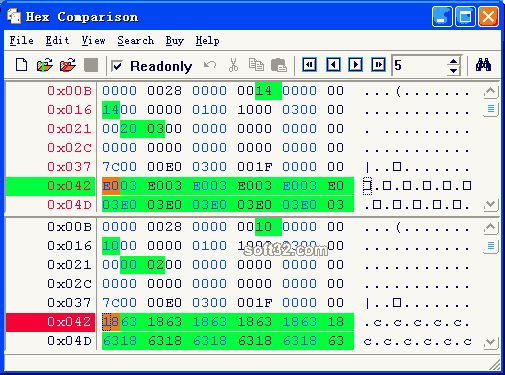Viewport: 505px width, 375px height.
Task: Click hex value 001F in lower pane
Action: tap(255, 303)
